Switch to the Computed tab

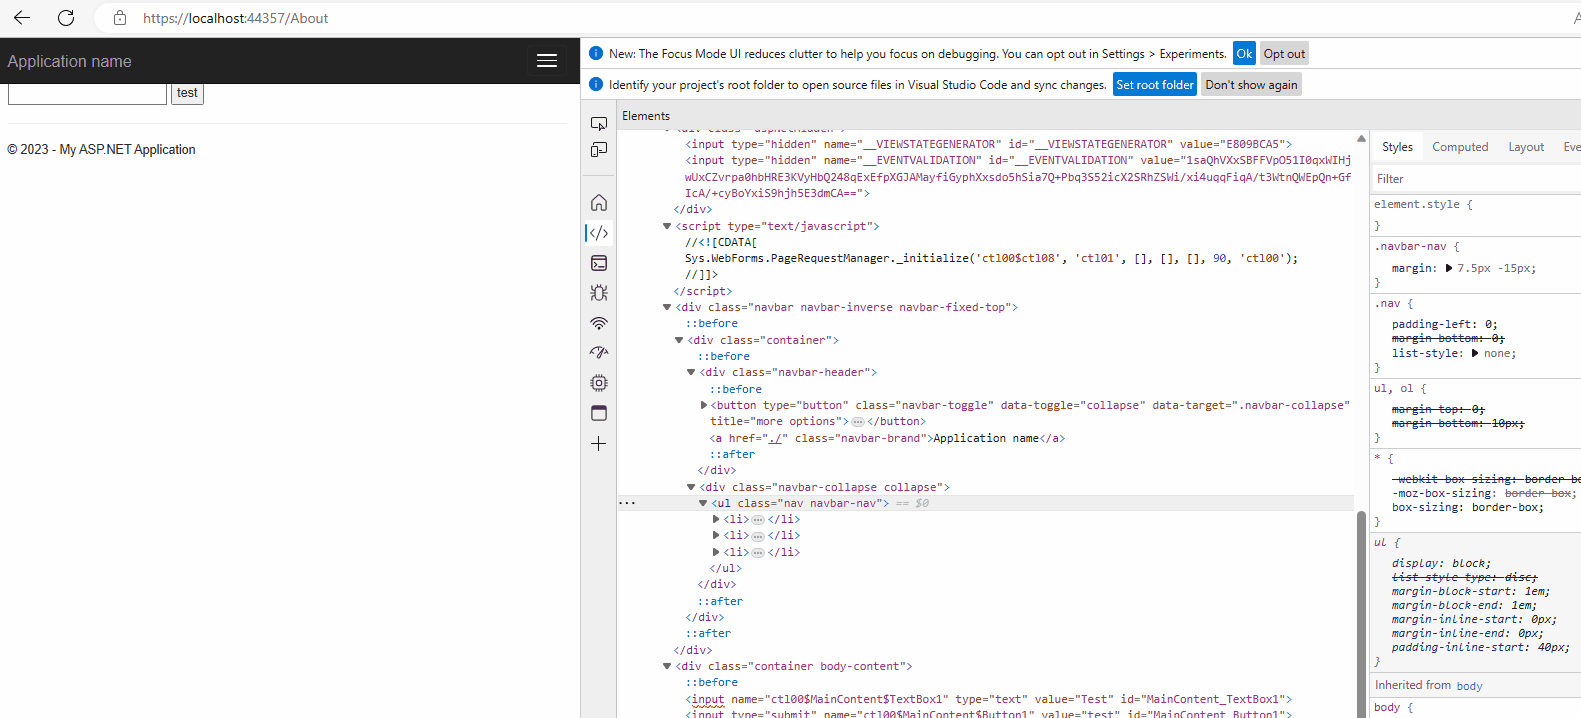point(1460,147)
